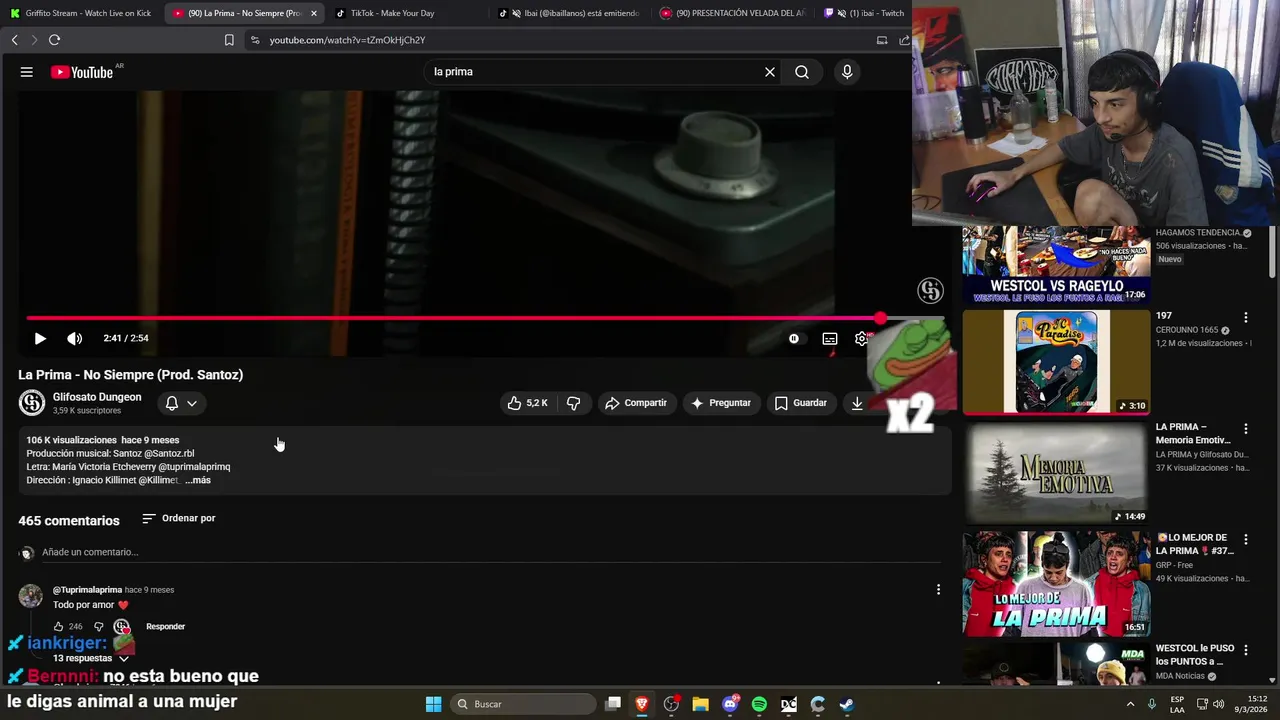Image resolution: width=1280 pixels, height=720 pixels.
Task: Clear the 'la prima' search text
Action: pyautogui.click(x=770, y=72)
